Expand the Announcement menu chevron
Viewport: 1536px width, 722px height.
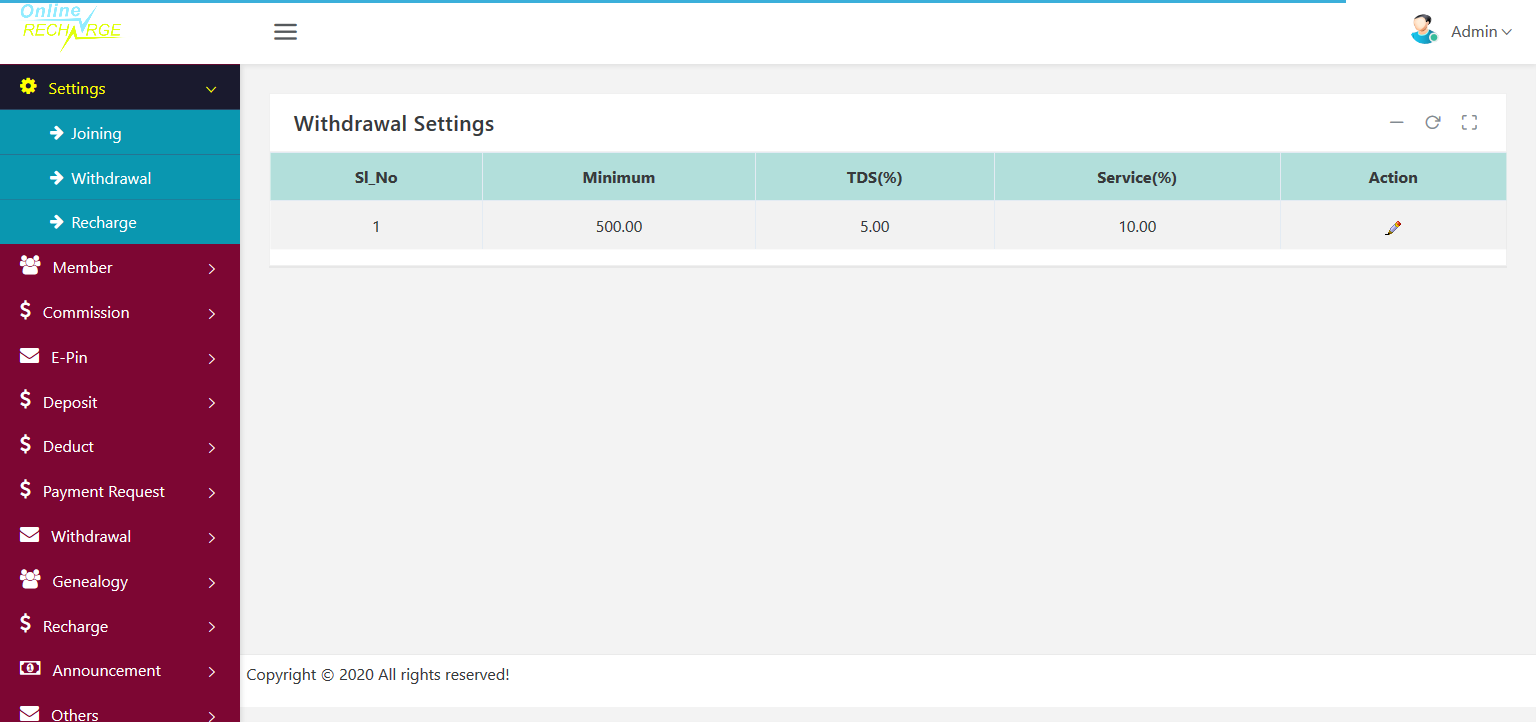pyautogui.click(x=212, y=673)
